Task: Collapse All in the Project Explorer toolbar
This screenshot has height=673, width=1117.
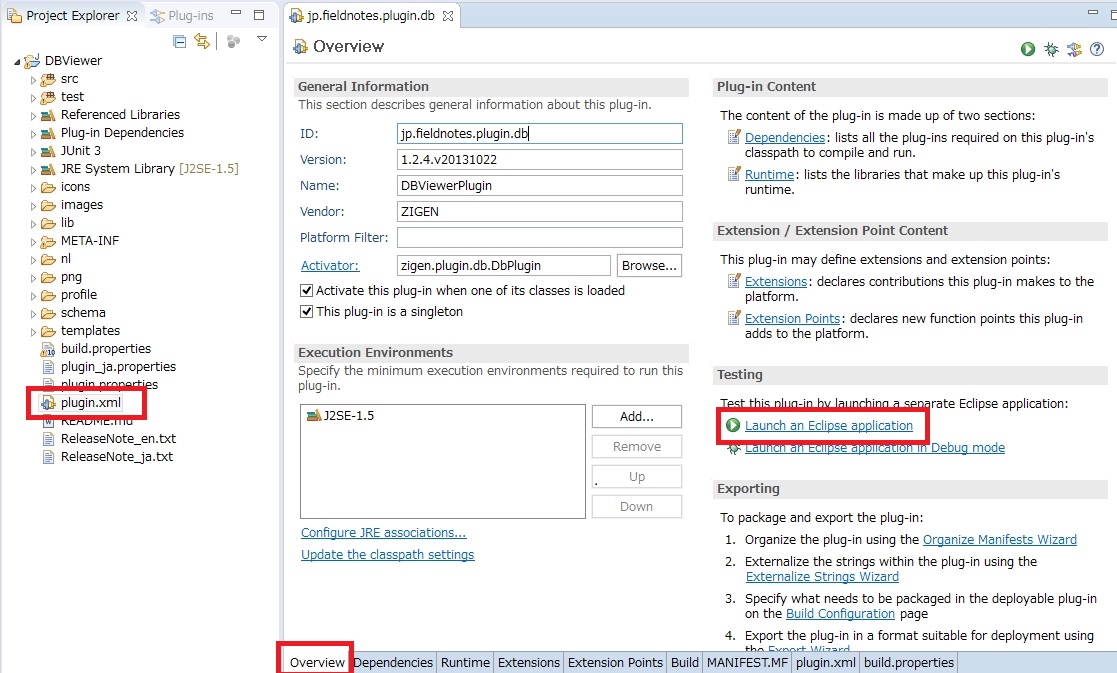Action: click(180, 38)
